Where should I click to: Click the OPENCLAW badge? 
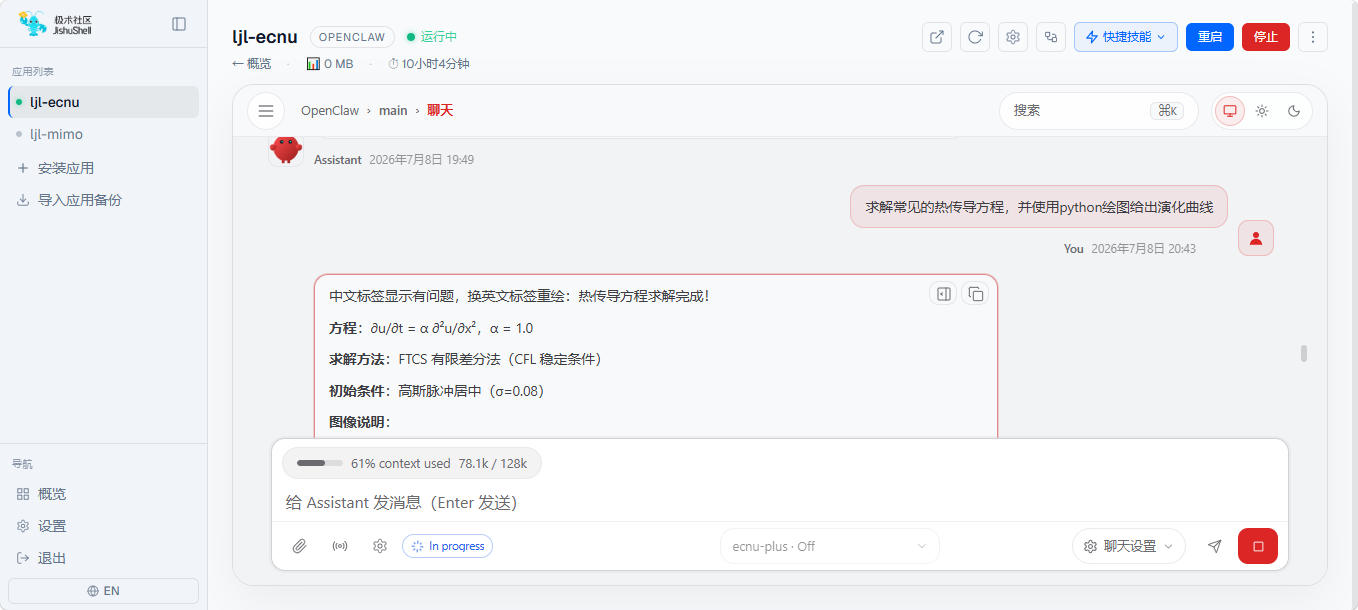tap(352, 37)
